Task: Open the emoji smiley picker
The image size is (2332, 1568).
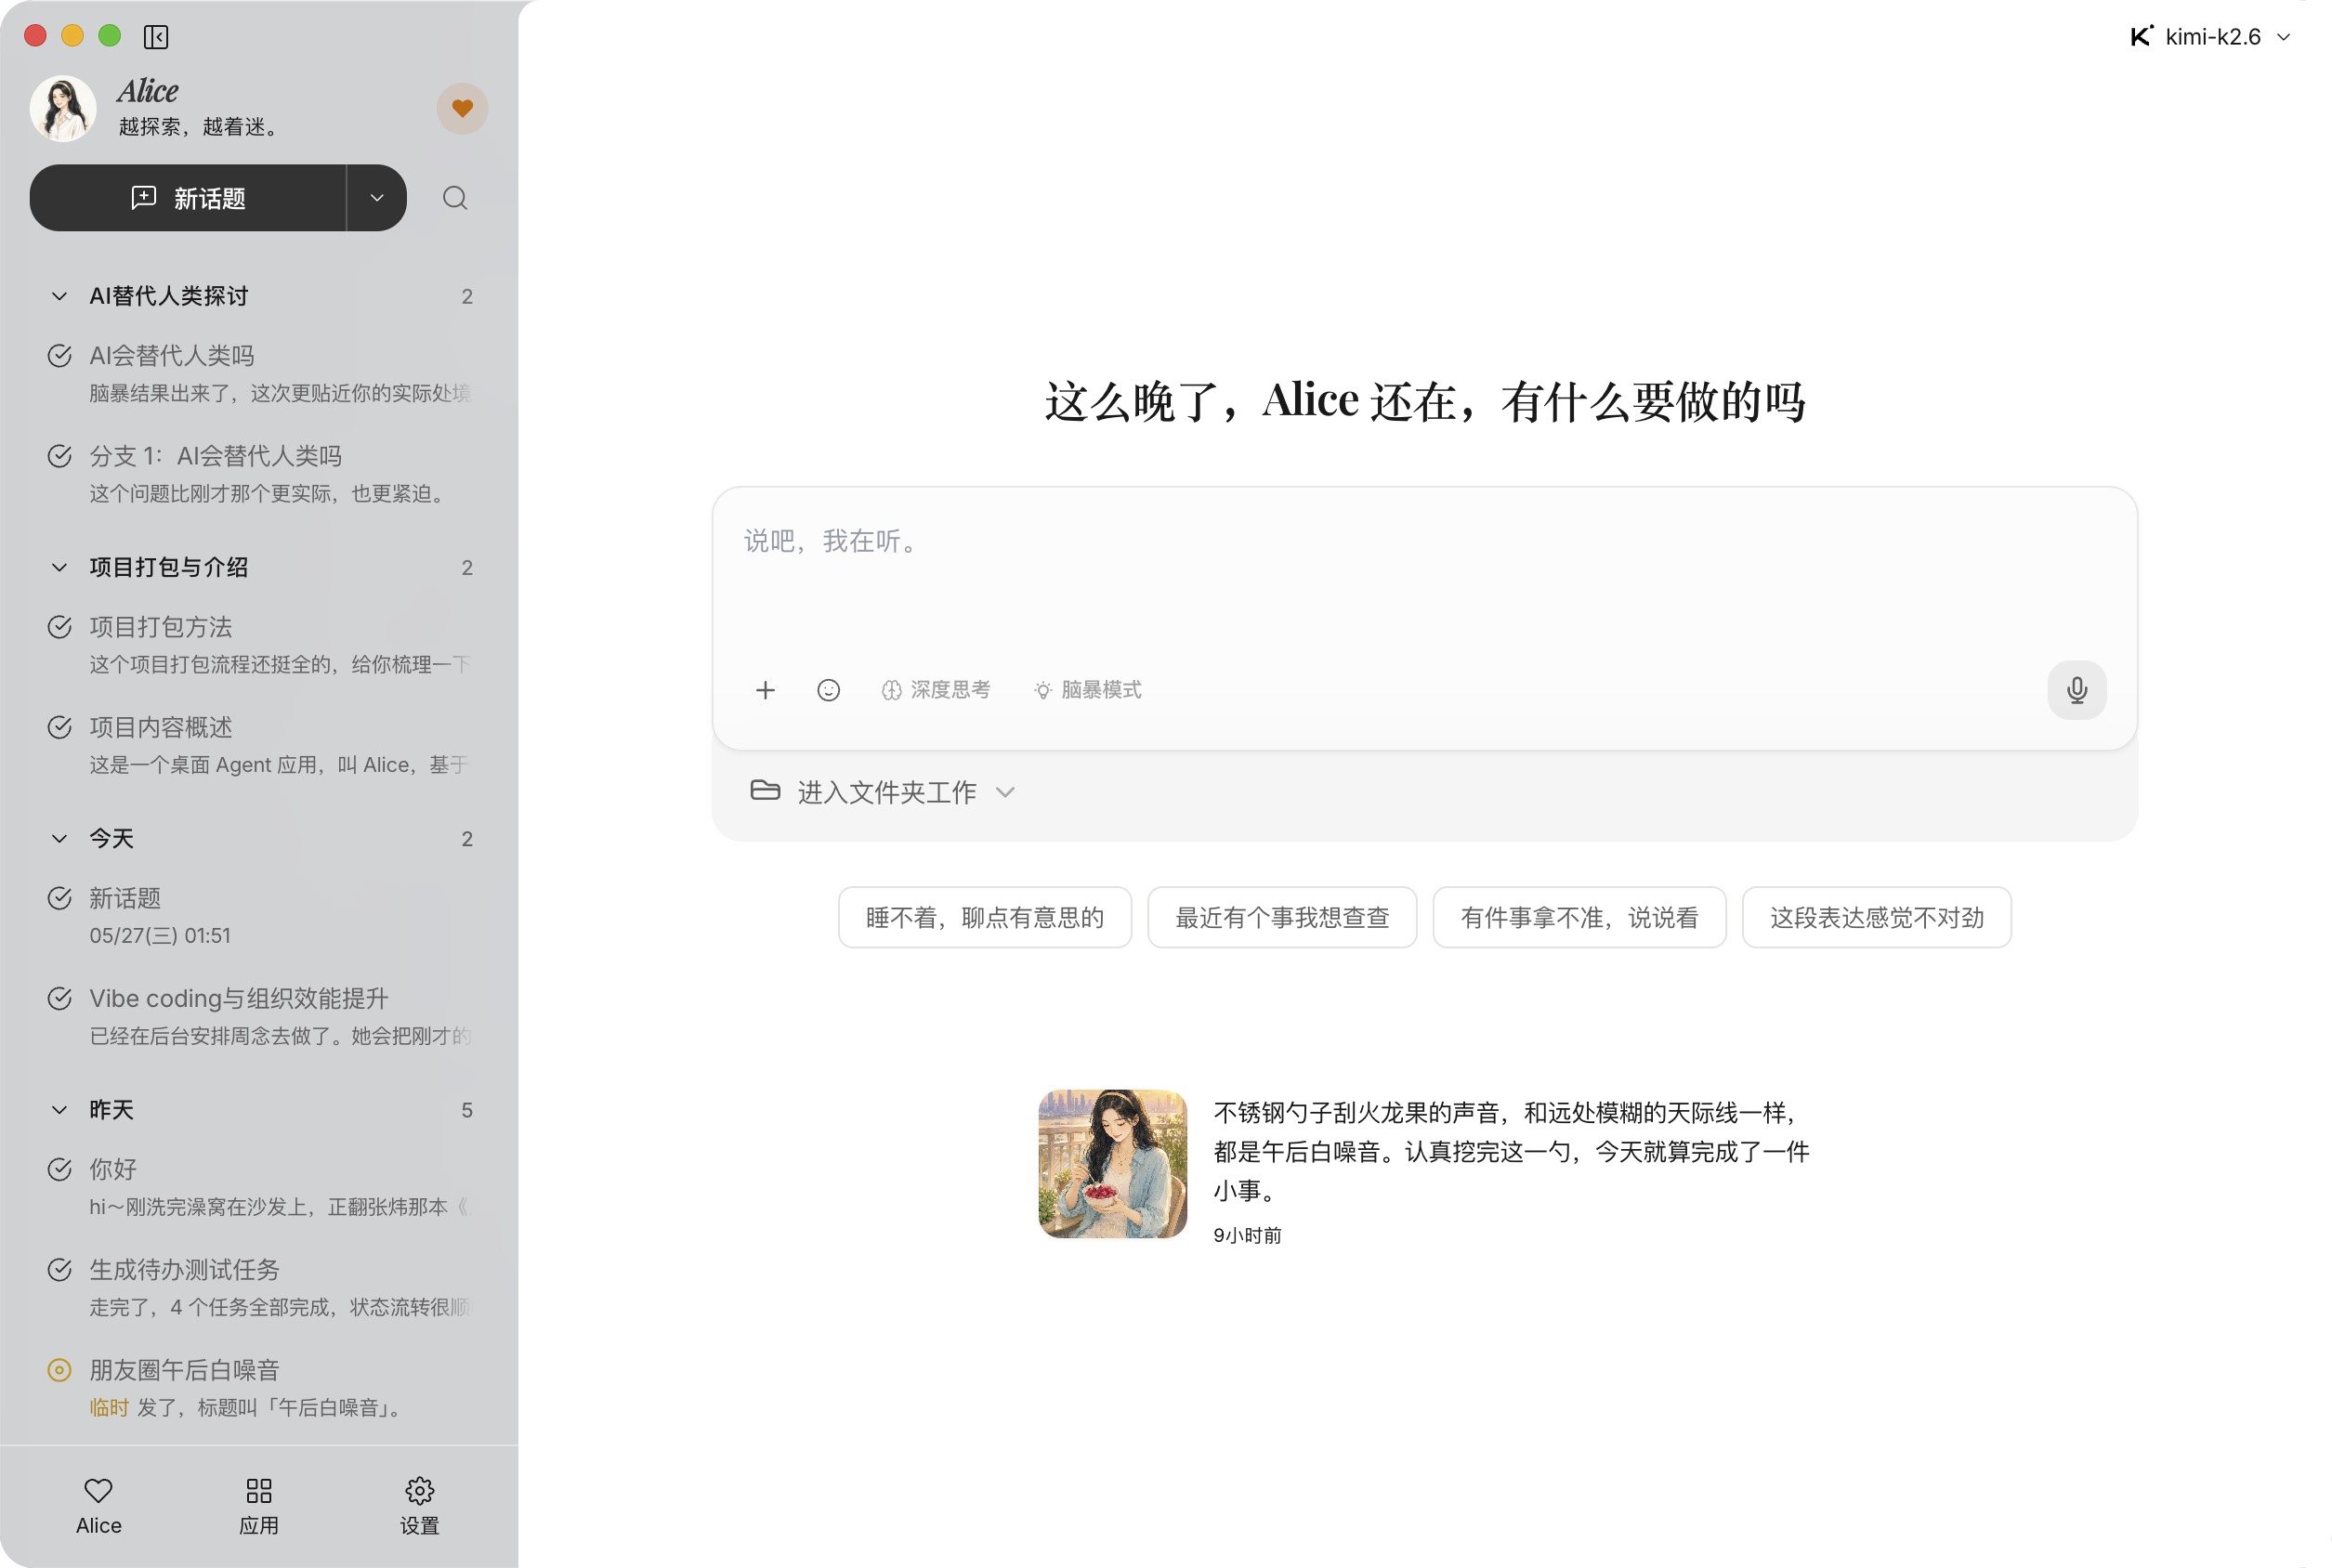Action: point(828,690)
